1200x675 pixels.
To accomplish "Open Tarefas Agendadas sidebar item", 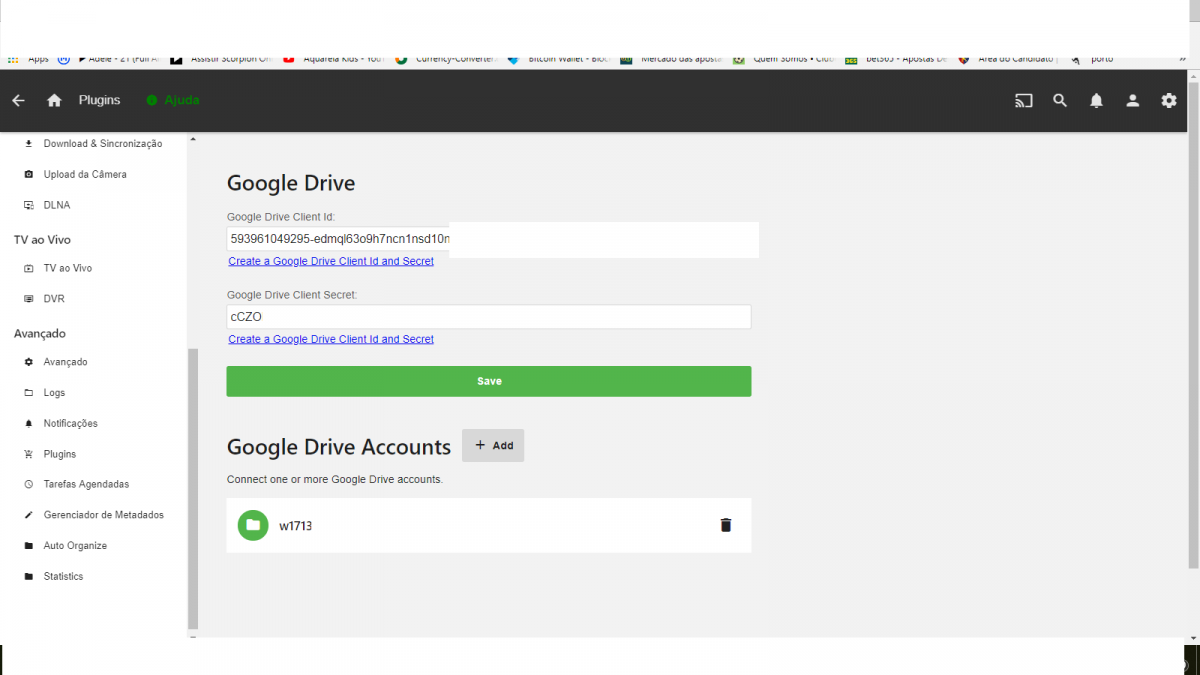I will (86, 484).
